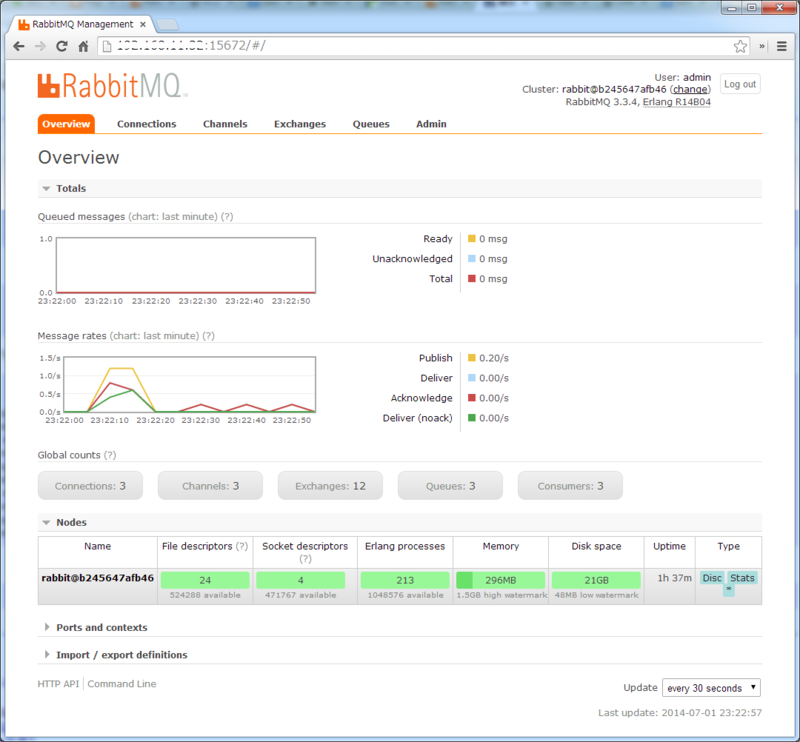Click the Stats node type badge
This screenshot has height=742, width=800.
tap(742, 578)
